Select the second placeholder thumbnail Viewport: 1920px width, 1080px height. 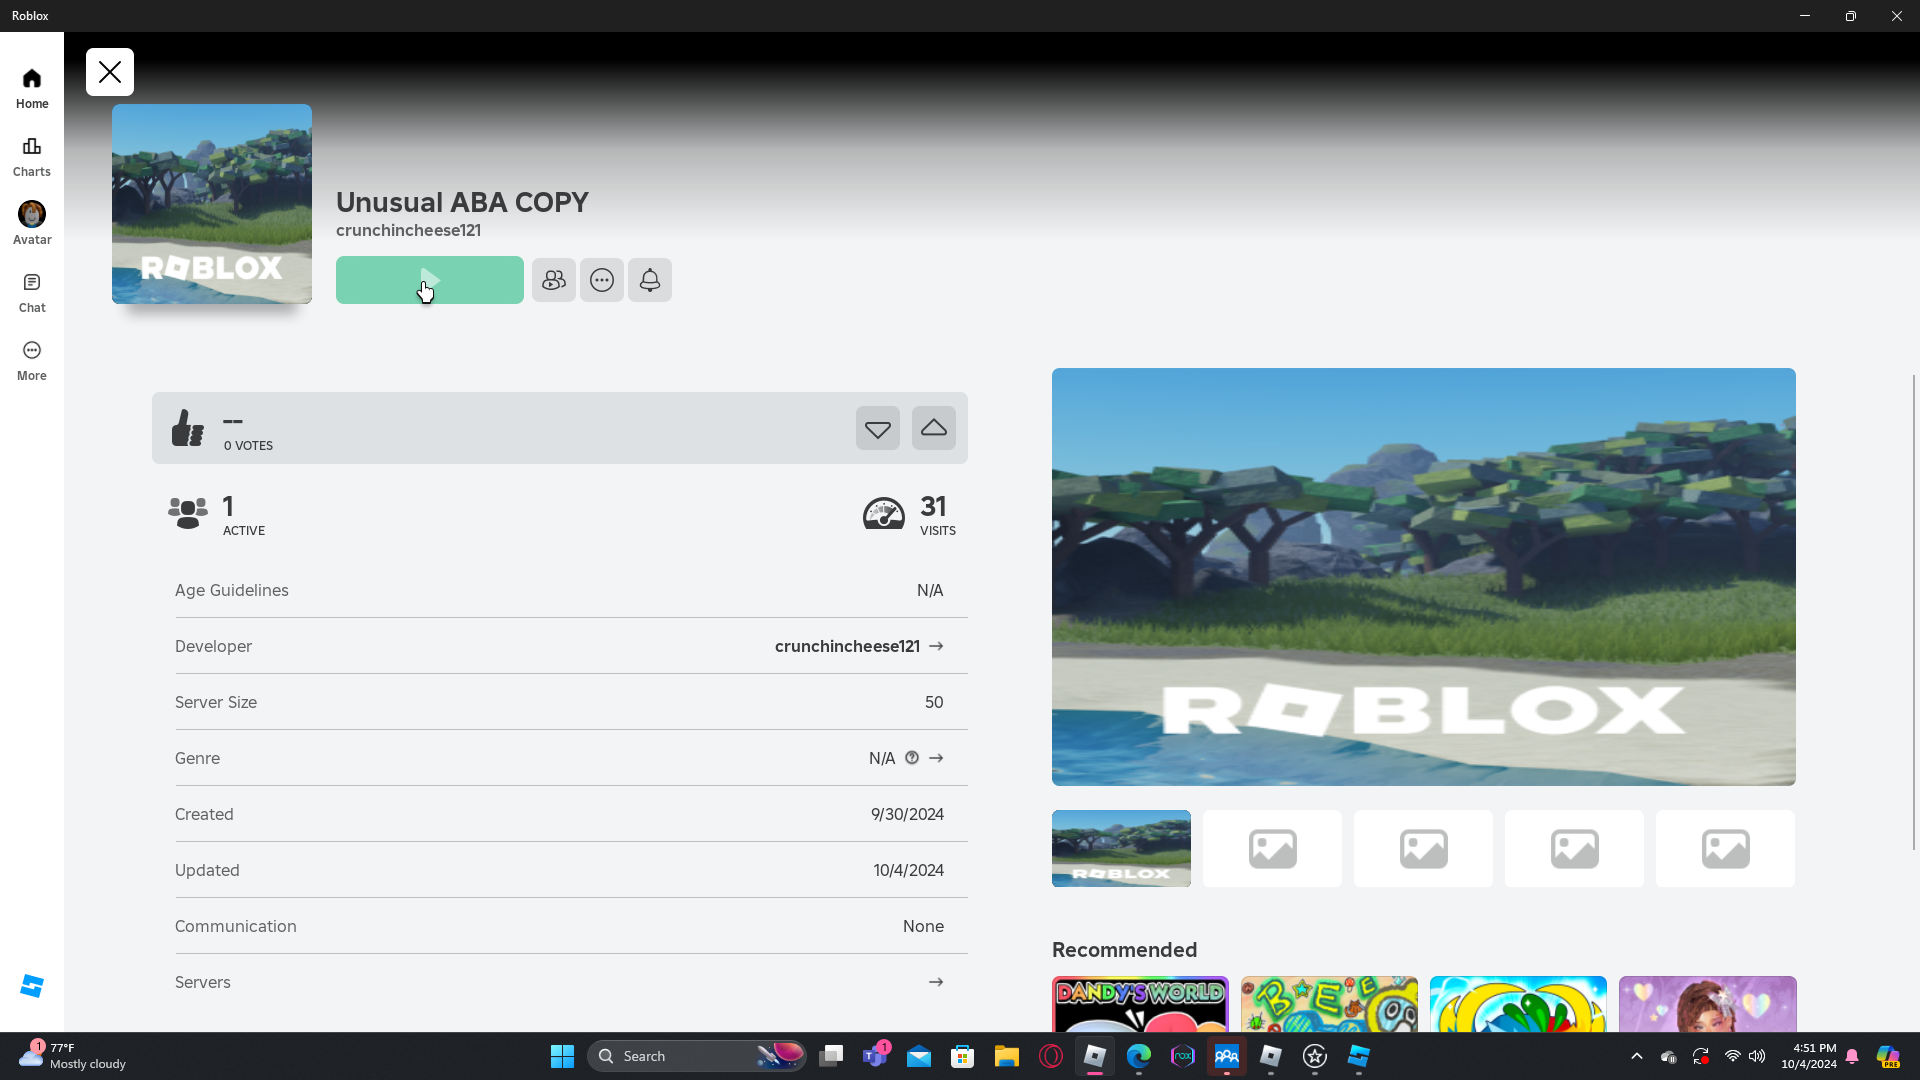[1272, 848]
